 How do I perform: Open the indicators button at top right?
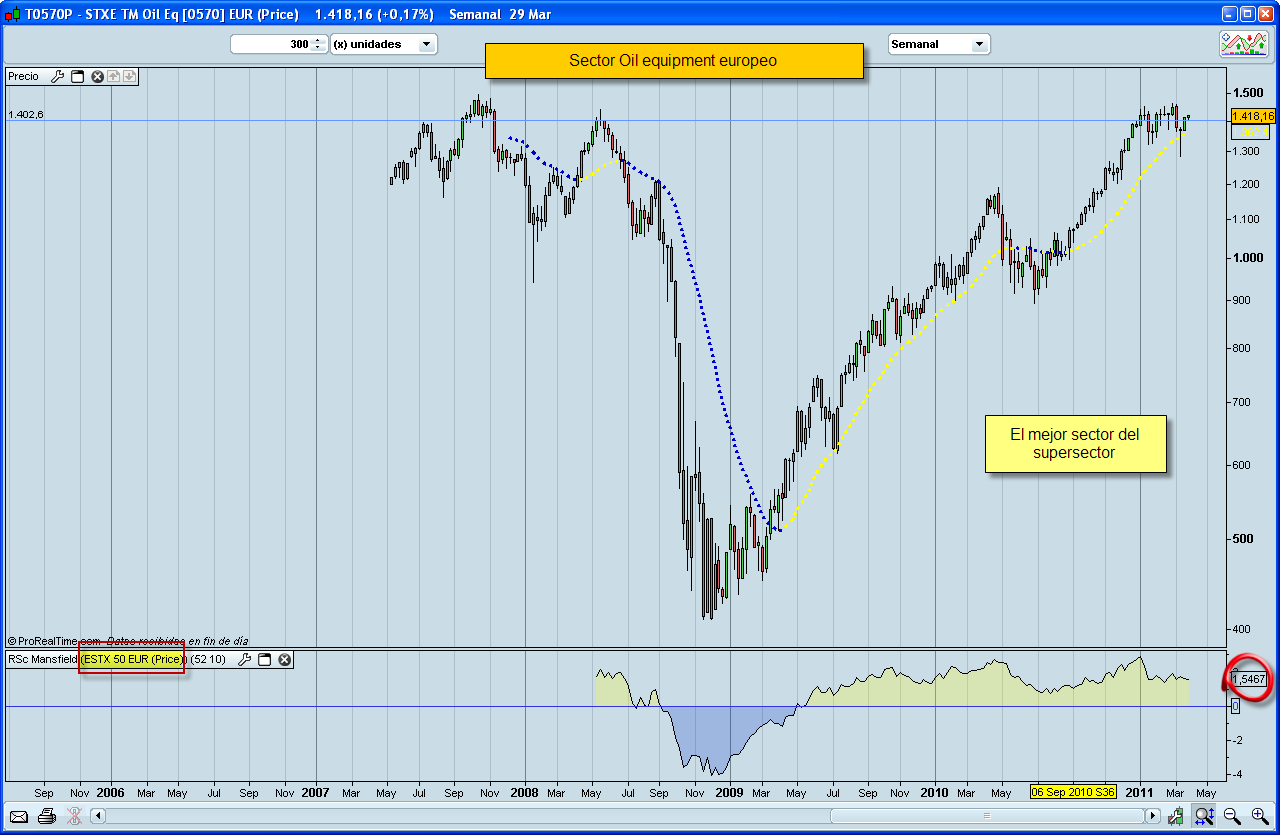coord(1243,44)
